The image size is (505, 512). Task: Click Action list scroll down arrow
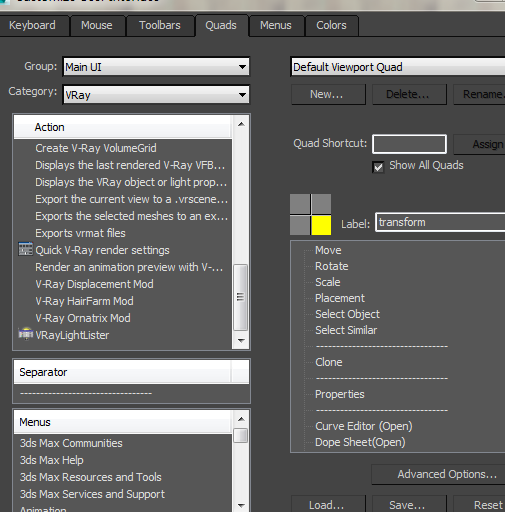pyautogui.click(x=241, y=340)
